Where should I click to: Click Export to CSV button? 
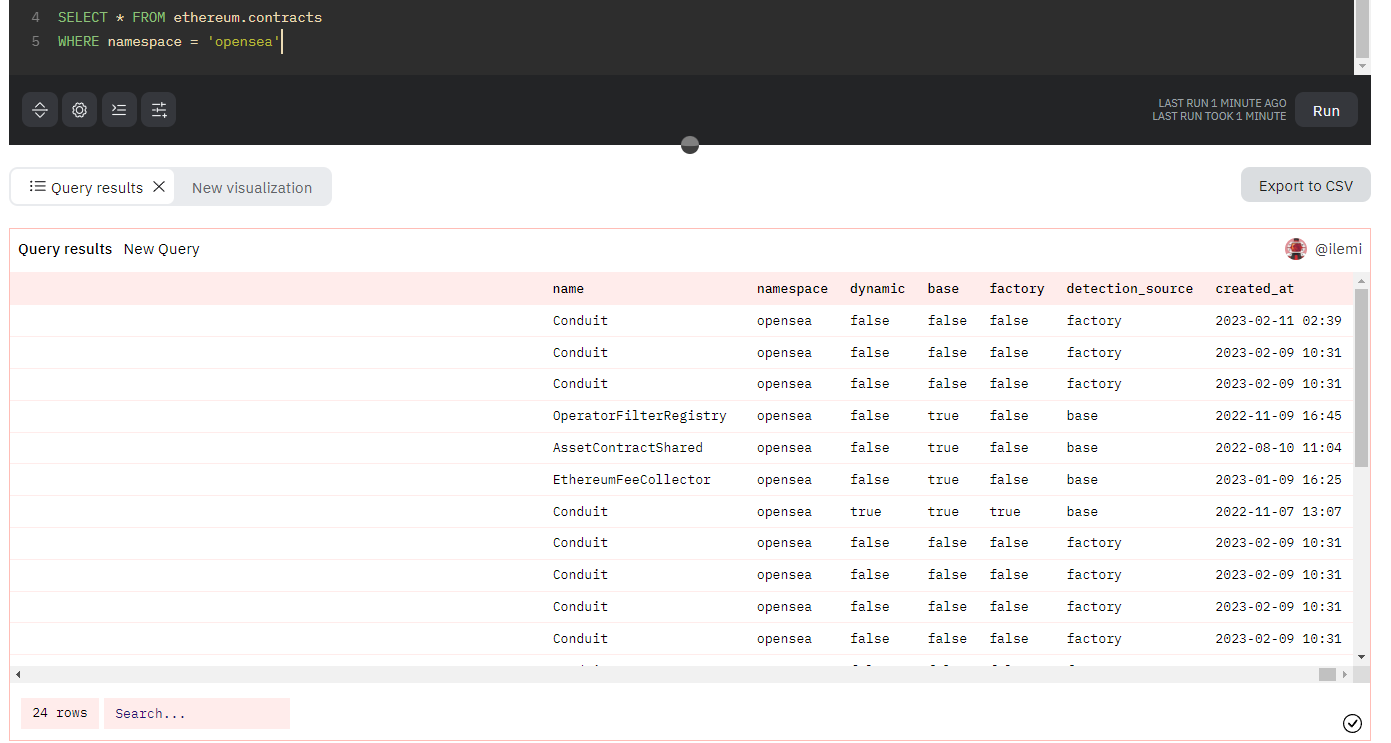click(1305, 185)
